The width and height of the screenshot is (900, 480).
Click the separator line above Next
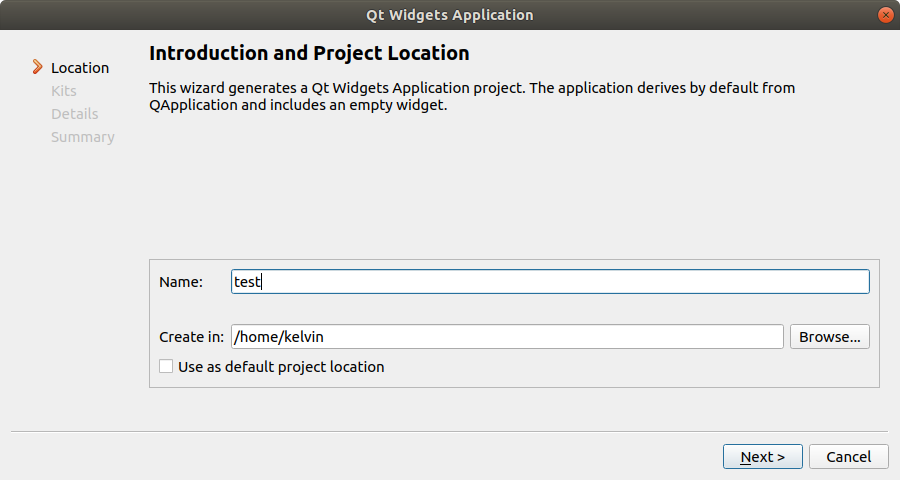pyautogui.click(x=449, y=432)
